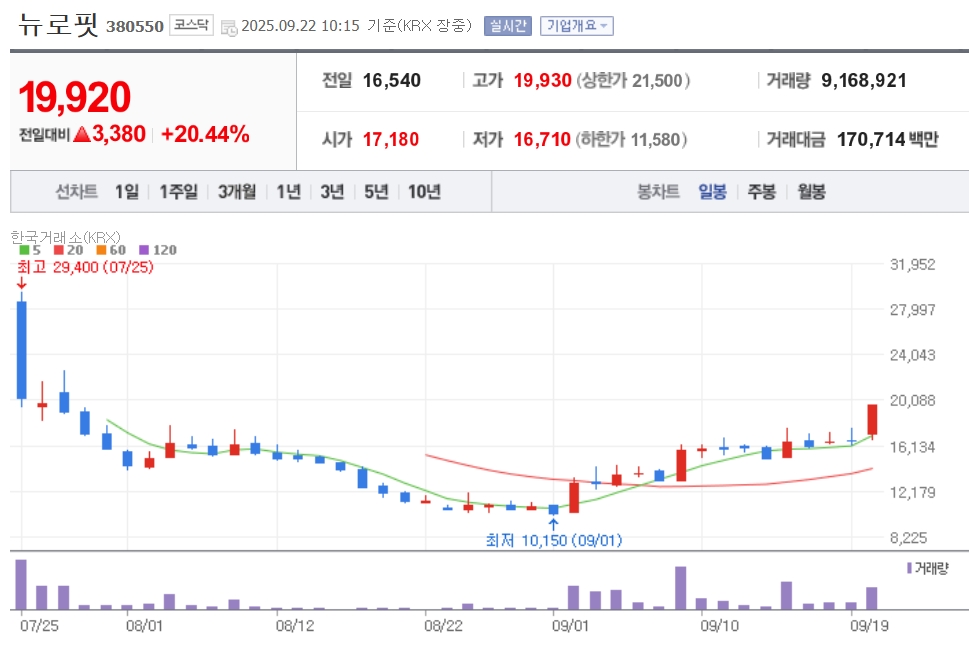Image resolution: width=969 pixels, height=661 pixels.
Task: Click the latest red candle on 09/22
Action: [x=872, y=419]
